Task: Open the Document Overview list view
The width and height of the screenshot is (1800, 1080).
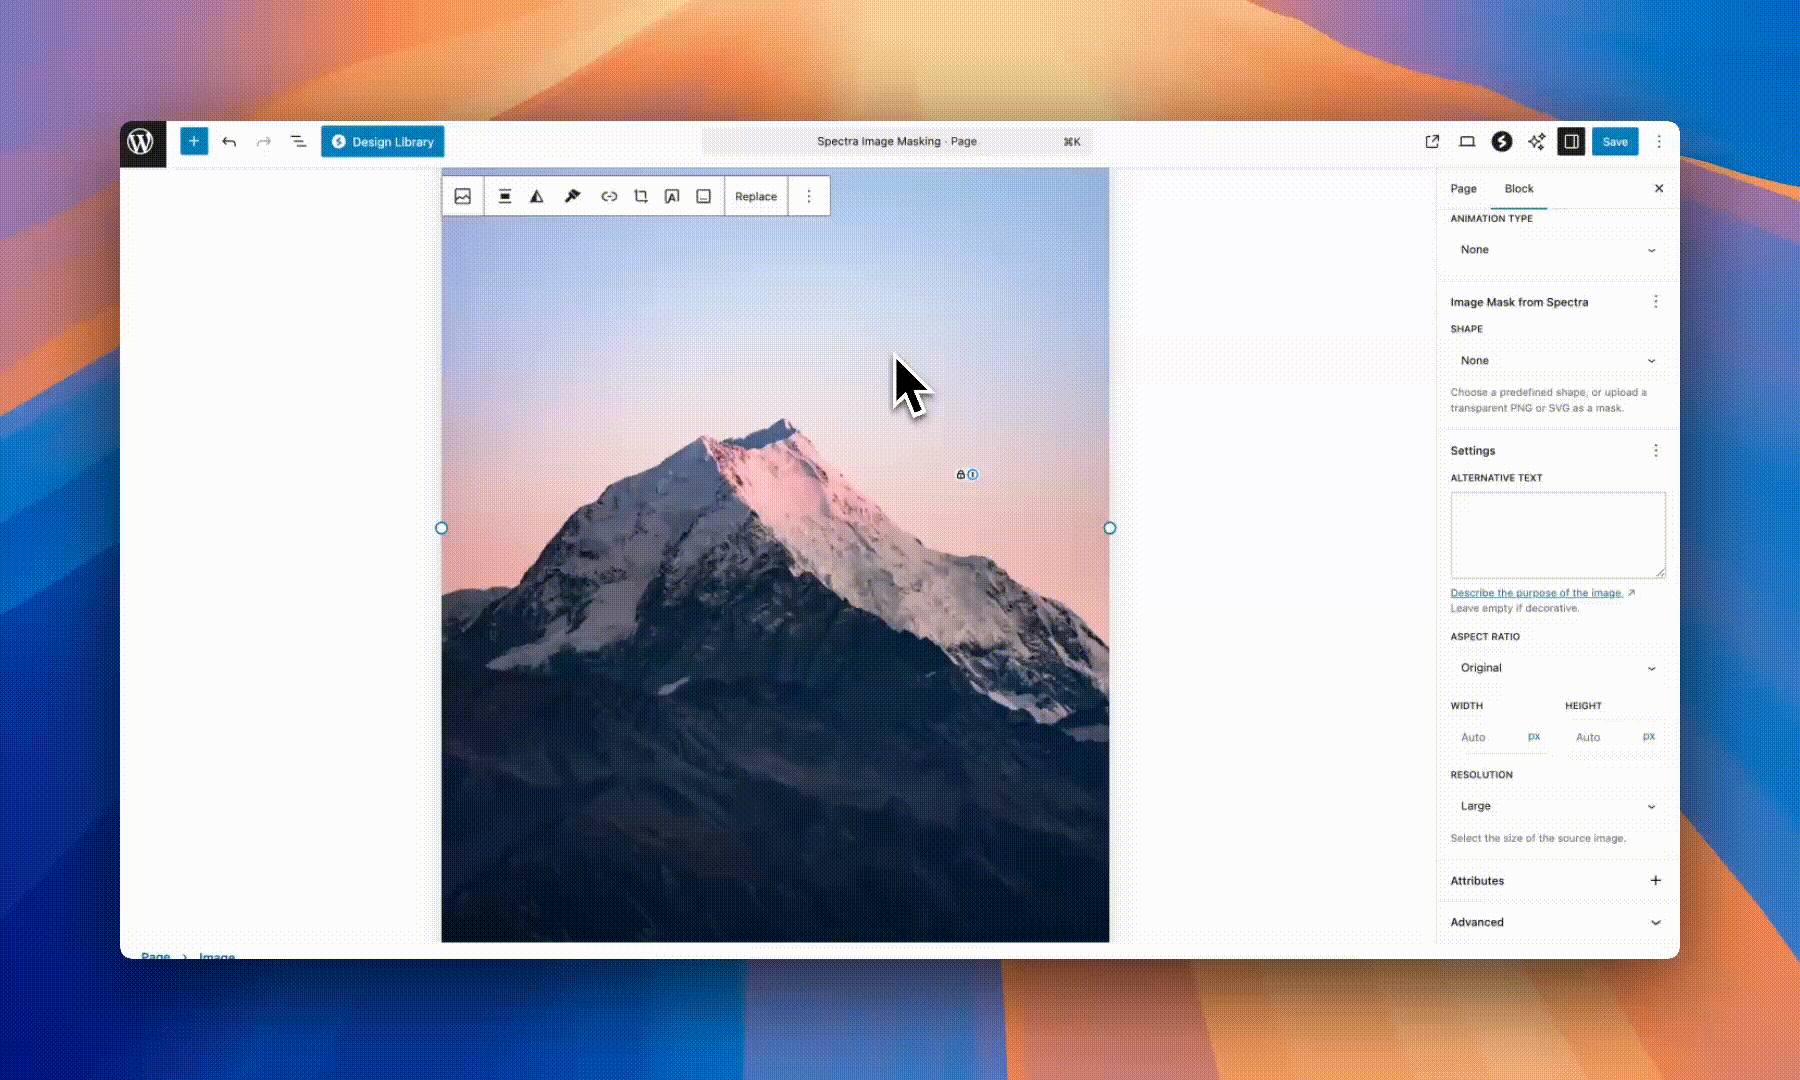Action: click(x=298, y=142)
